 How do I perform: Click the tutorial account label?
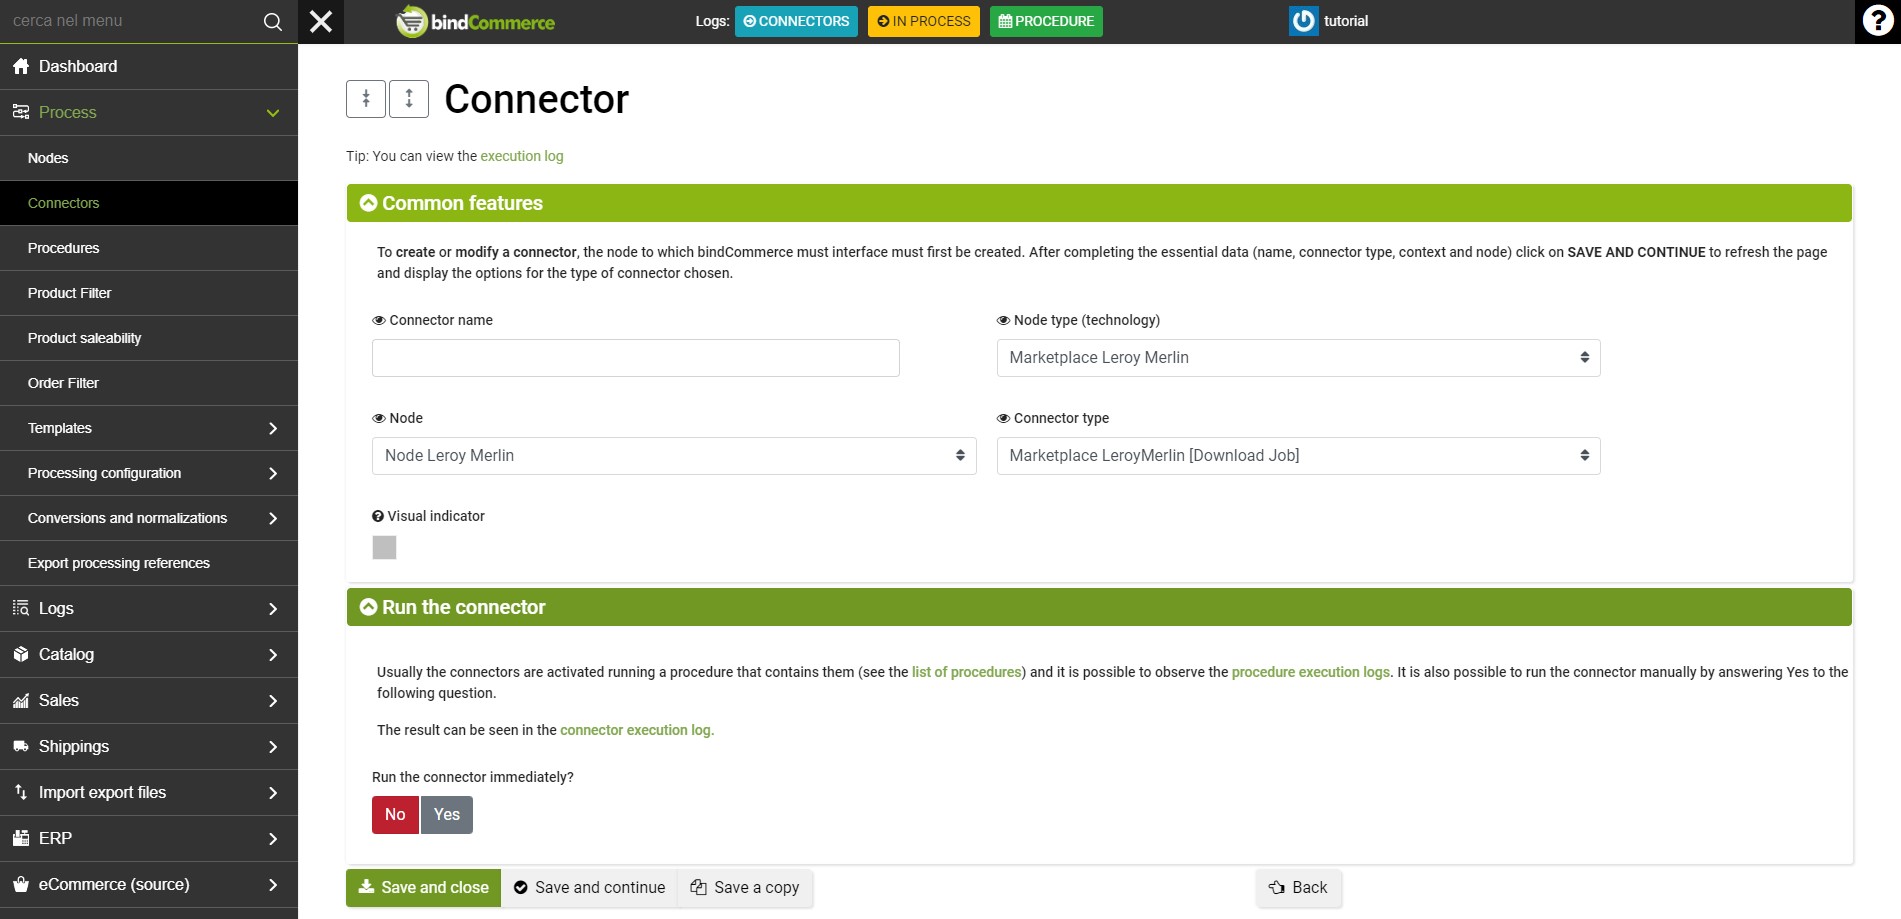click(x=1346, y=21)
